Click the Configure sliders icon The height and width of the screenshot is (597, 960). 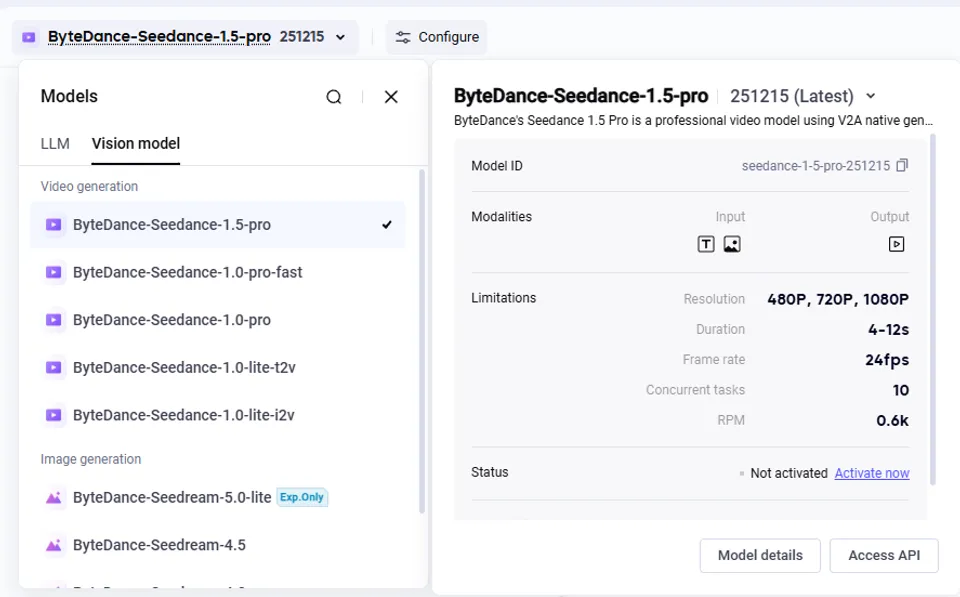[x=402, y=37]
